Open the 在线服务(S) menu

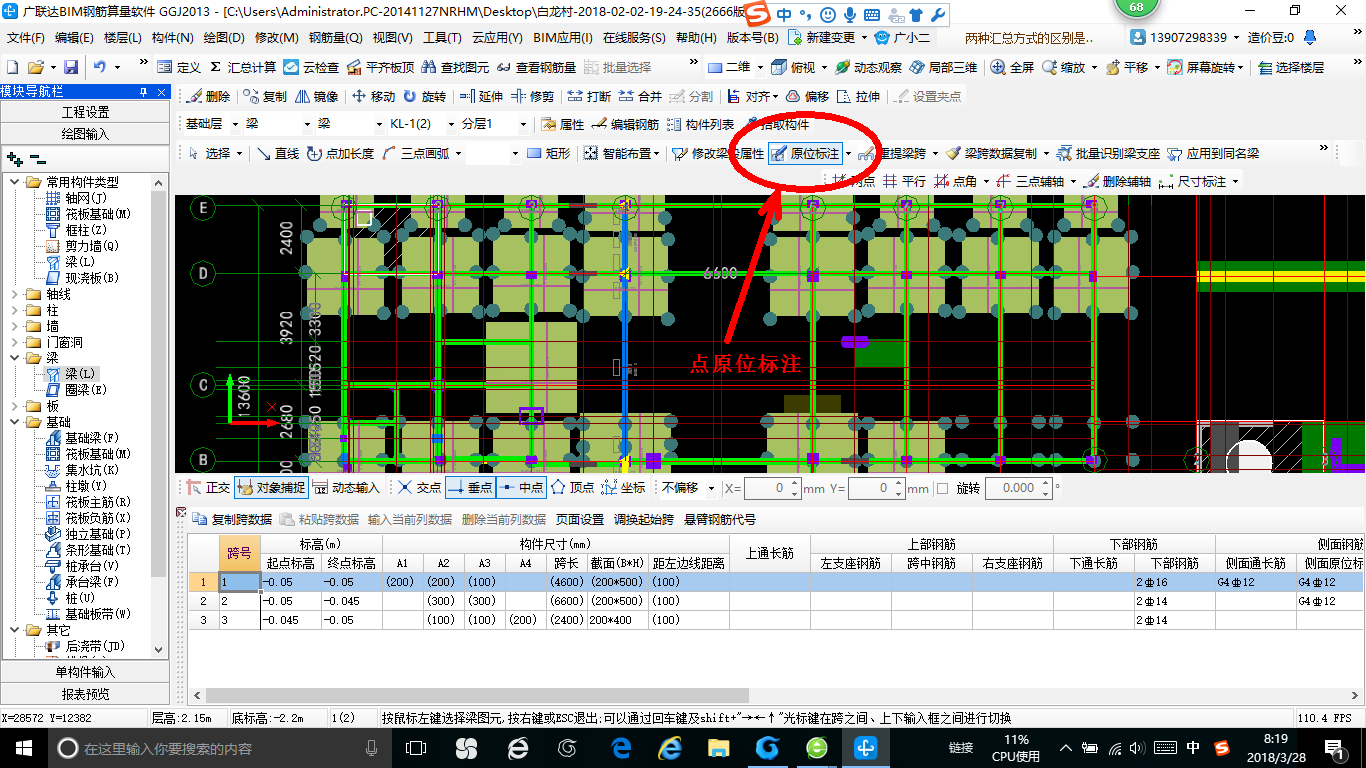[634, 37]
